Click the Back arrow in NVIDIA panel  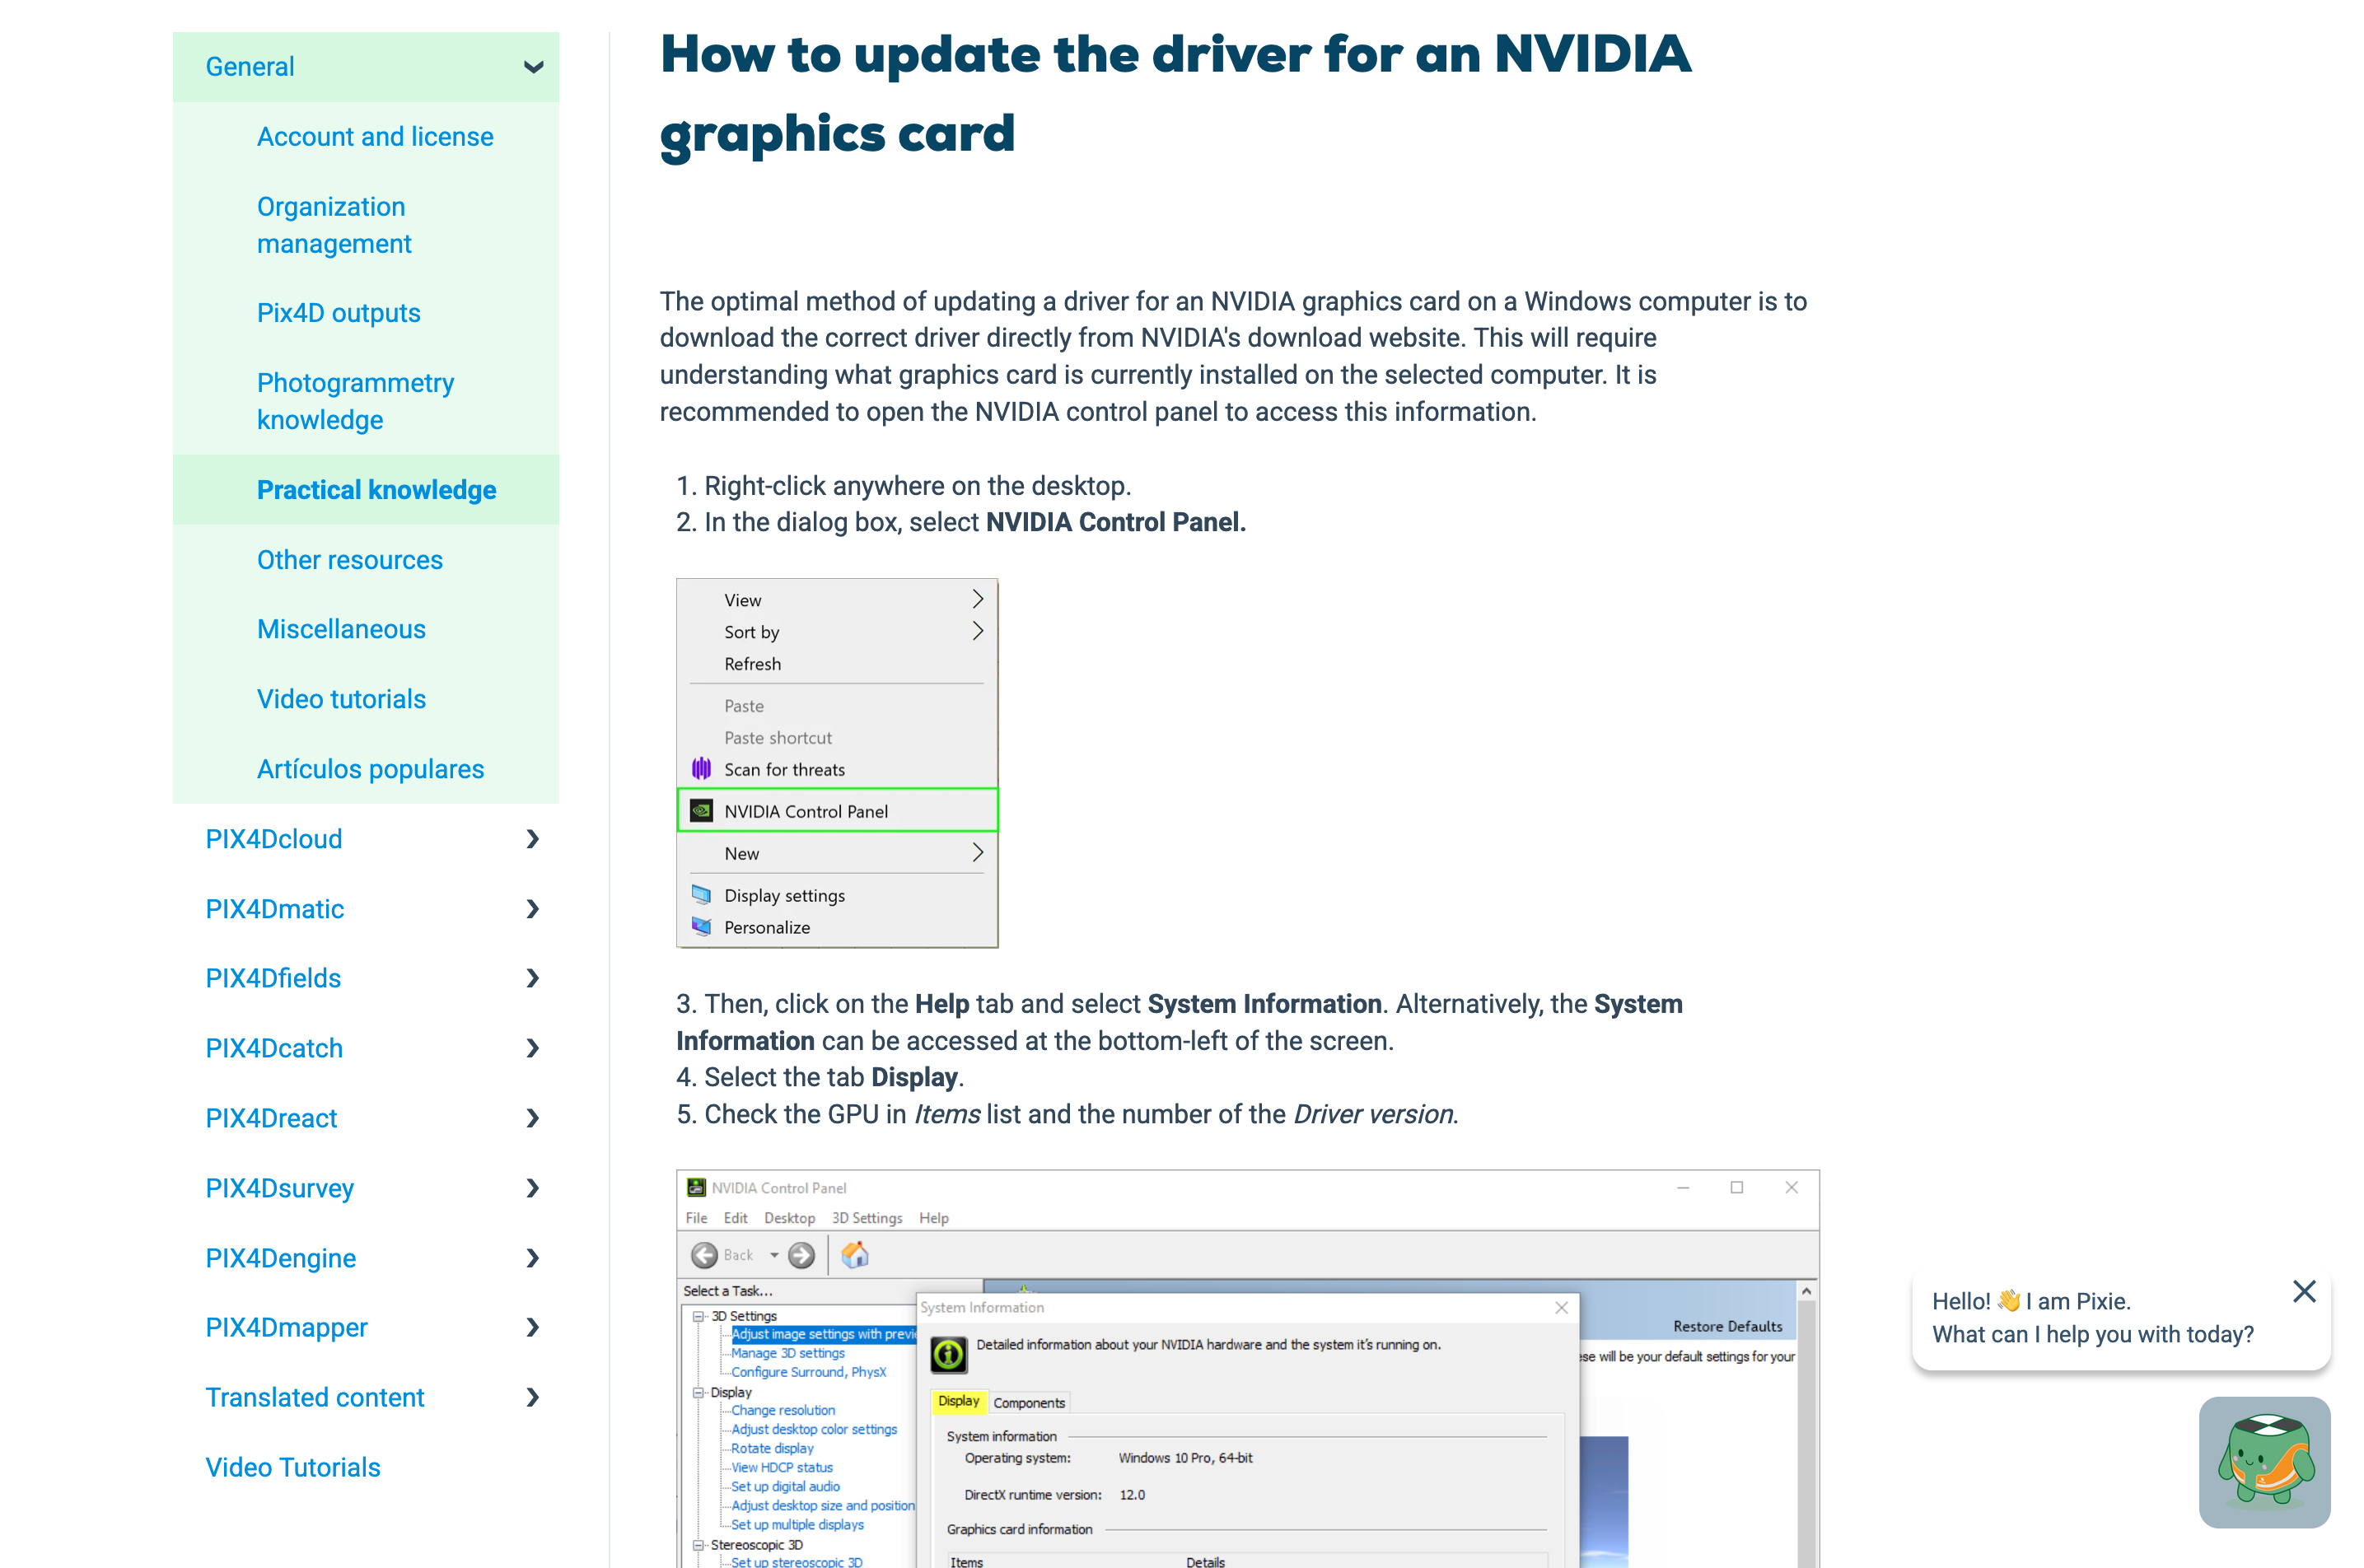tap(704, 1254)
